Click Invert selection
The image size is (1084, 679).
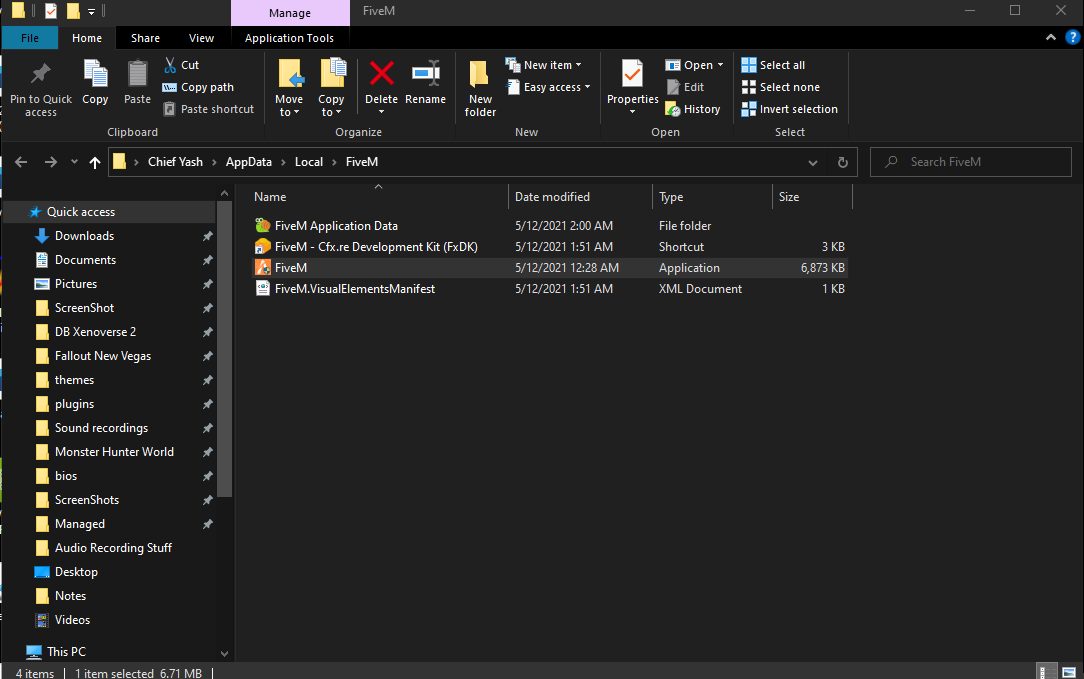(x=789, y=109)
